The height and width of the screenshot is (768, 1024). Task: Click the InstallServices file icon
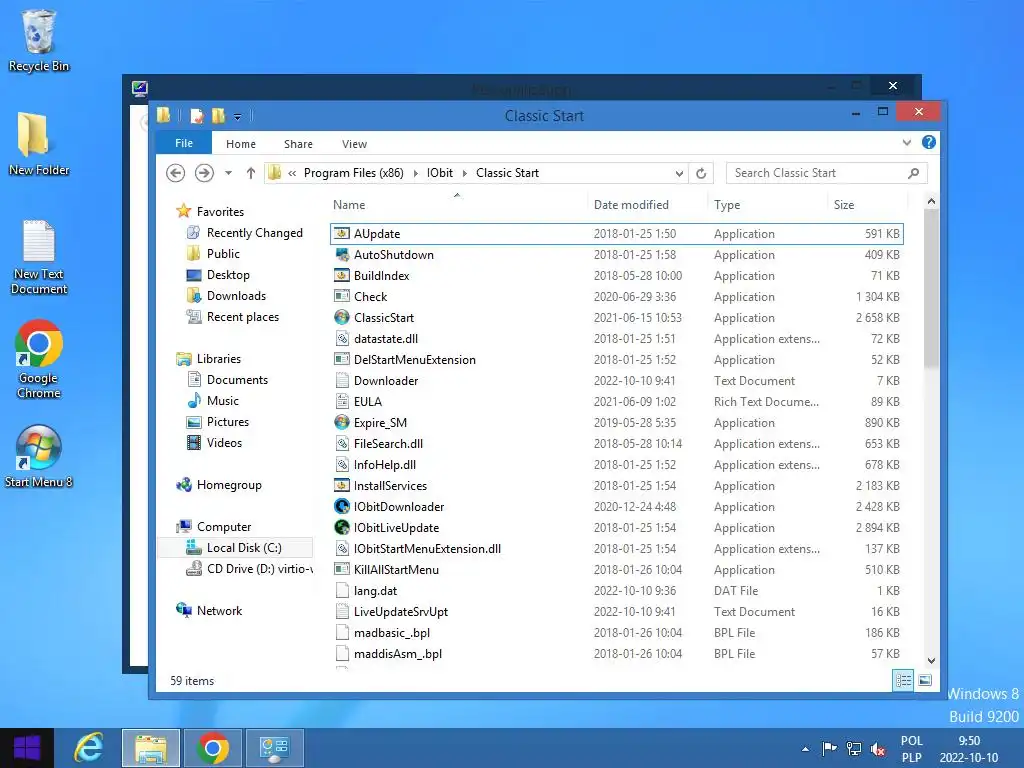(x=342, y=485)
